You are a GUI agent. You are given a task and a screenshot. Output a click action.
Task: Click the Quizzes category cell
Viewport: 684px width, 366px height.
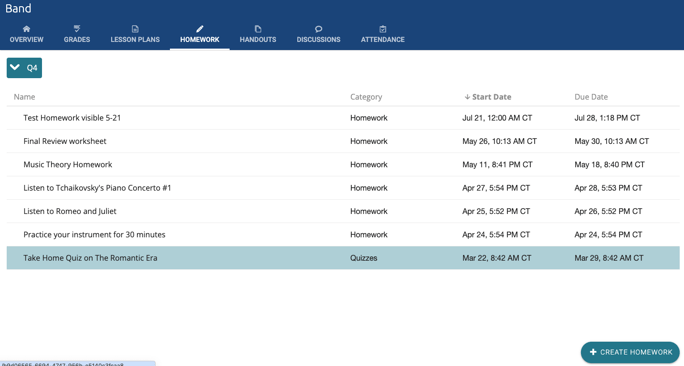363,258
